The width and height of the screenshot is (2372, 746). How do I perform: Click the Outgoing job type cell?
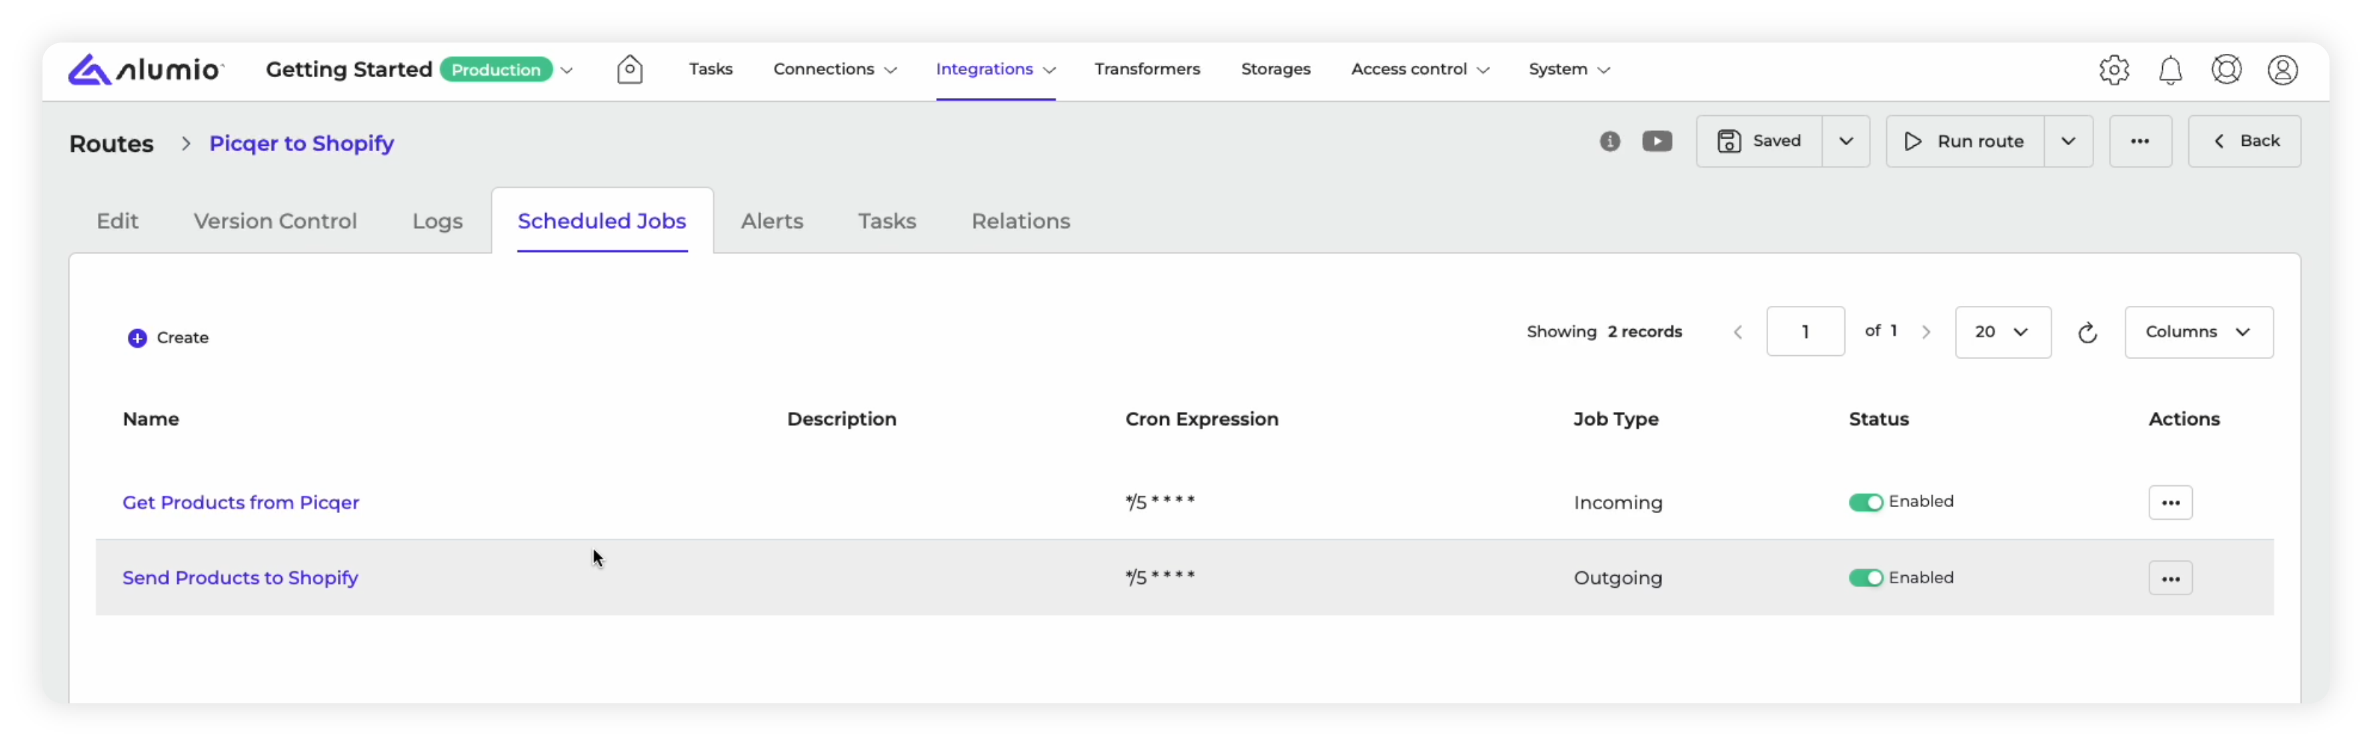pos(1618,578)
